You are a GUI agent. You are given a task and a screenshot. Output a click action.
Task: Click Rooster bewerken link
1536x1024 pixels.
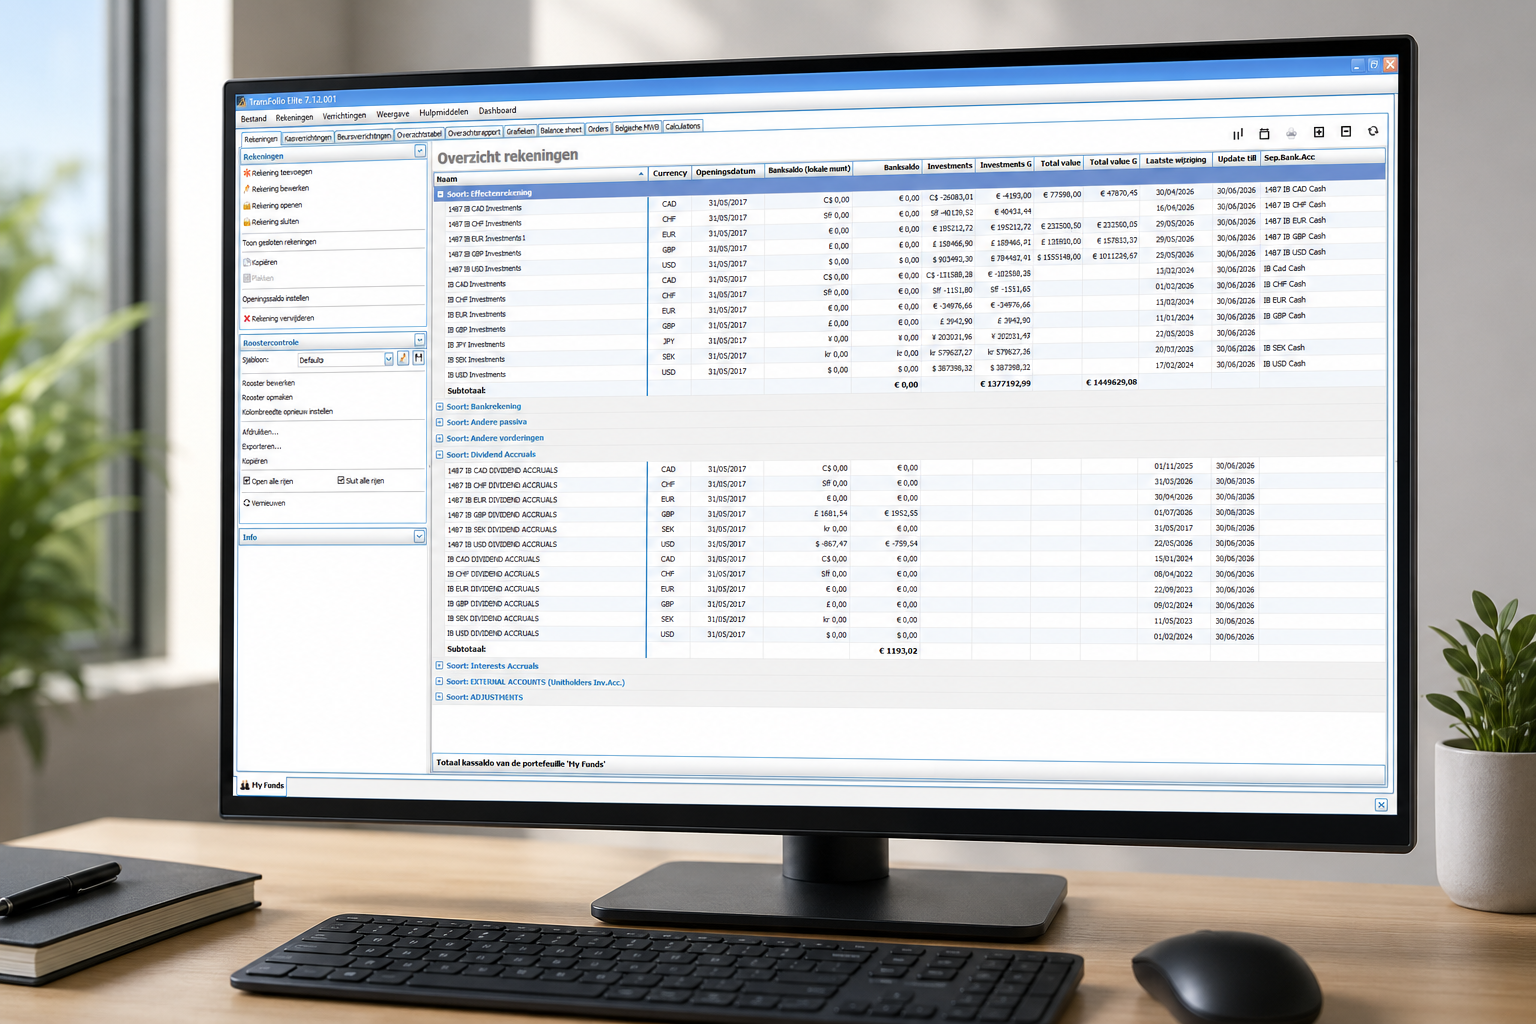point(268,383)
